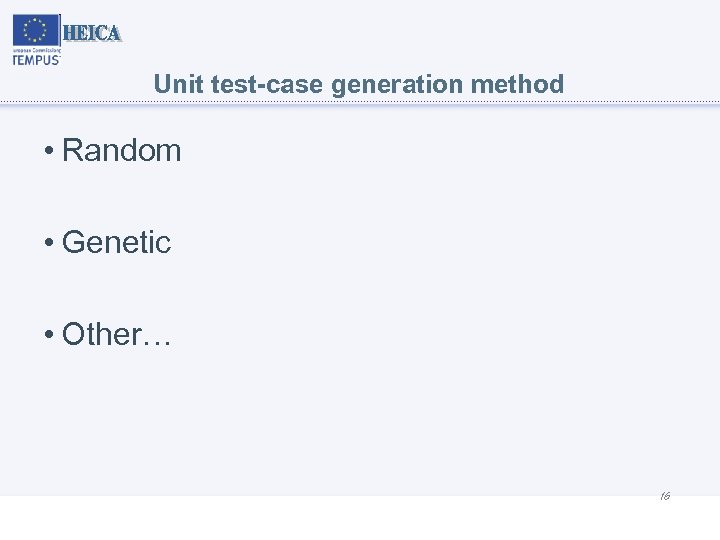Click the white strip at slide bottom
This screenshot has height=540, width=720.
[360, 518]
